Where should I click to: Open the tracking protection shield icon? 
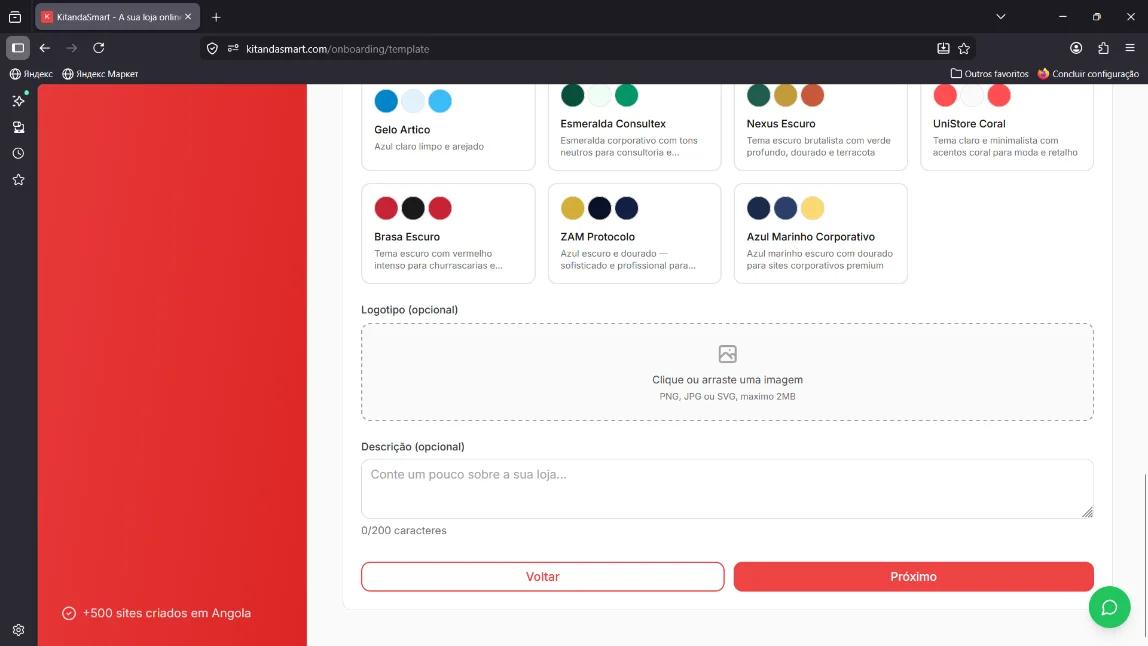pos(212,48)
